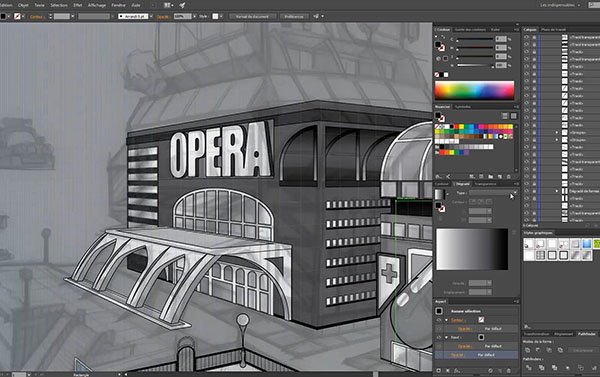Click the opacity 100% input field
The height and width of the screenshot is (377, 600).
coord(182,16)
